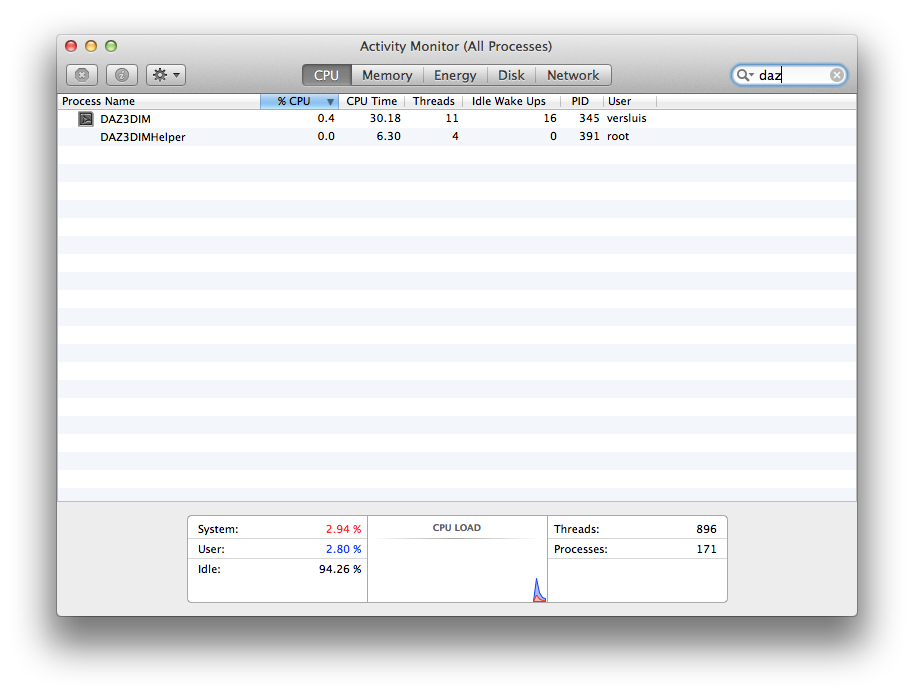
Task: Click the 0.4 percent CPU value
Action: pos(326,118)
